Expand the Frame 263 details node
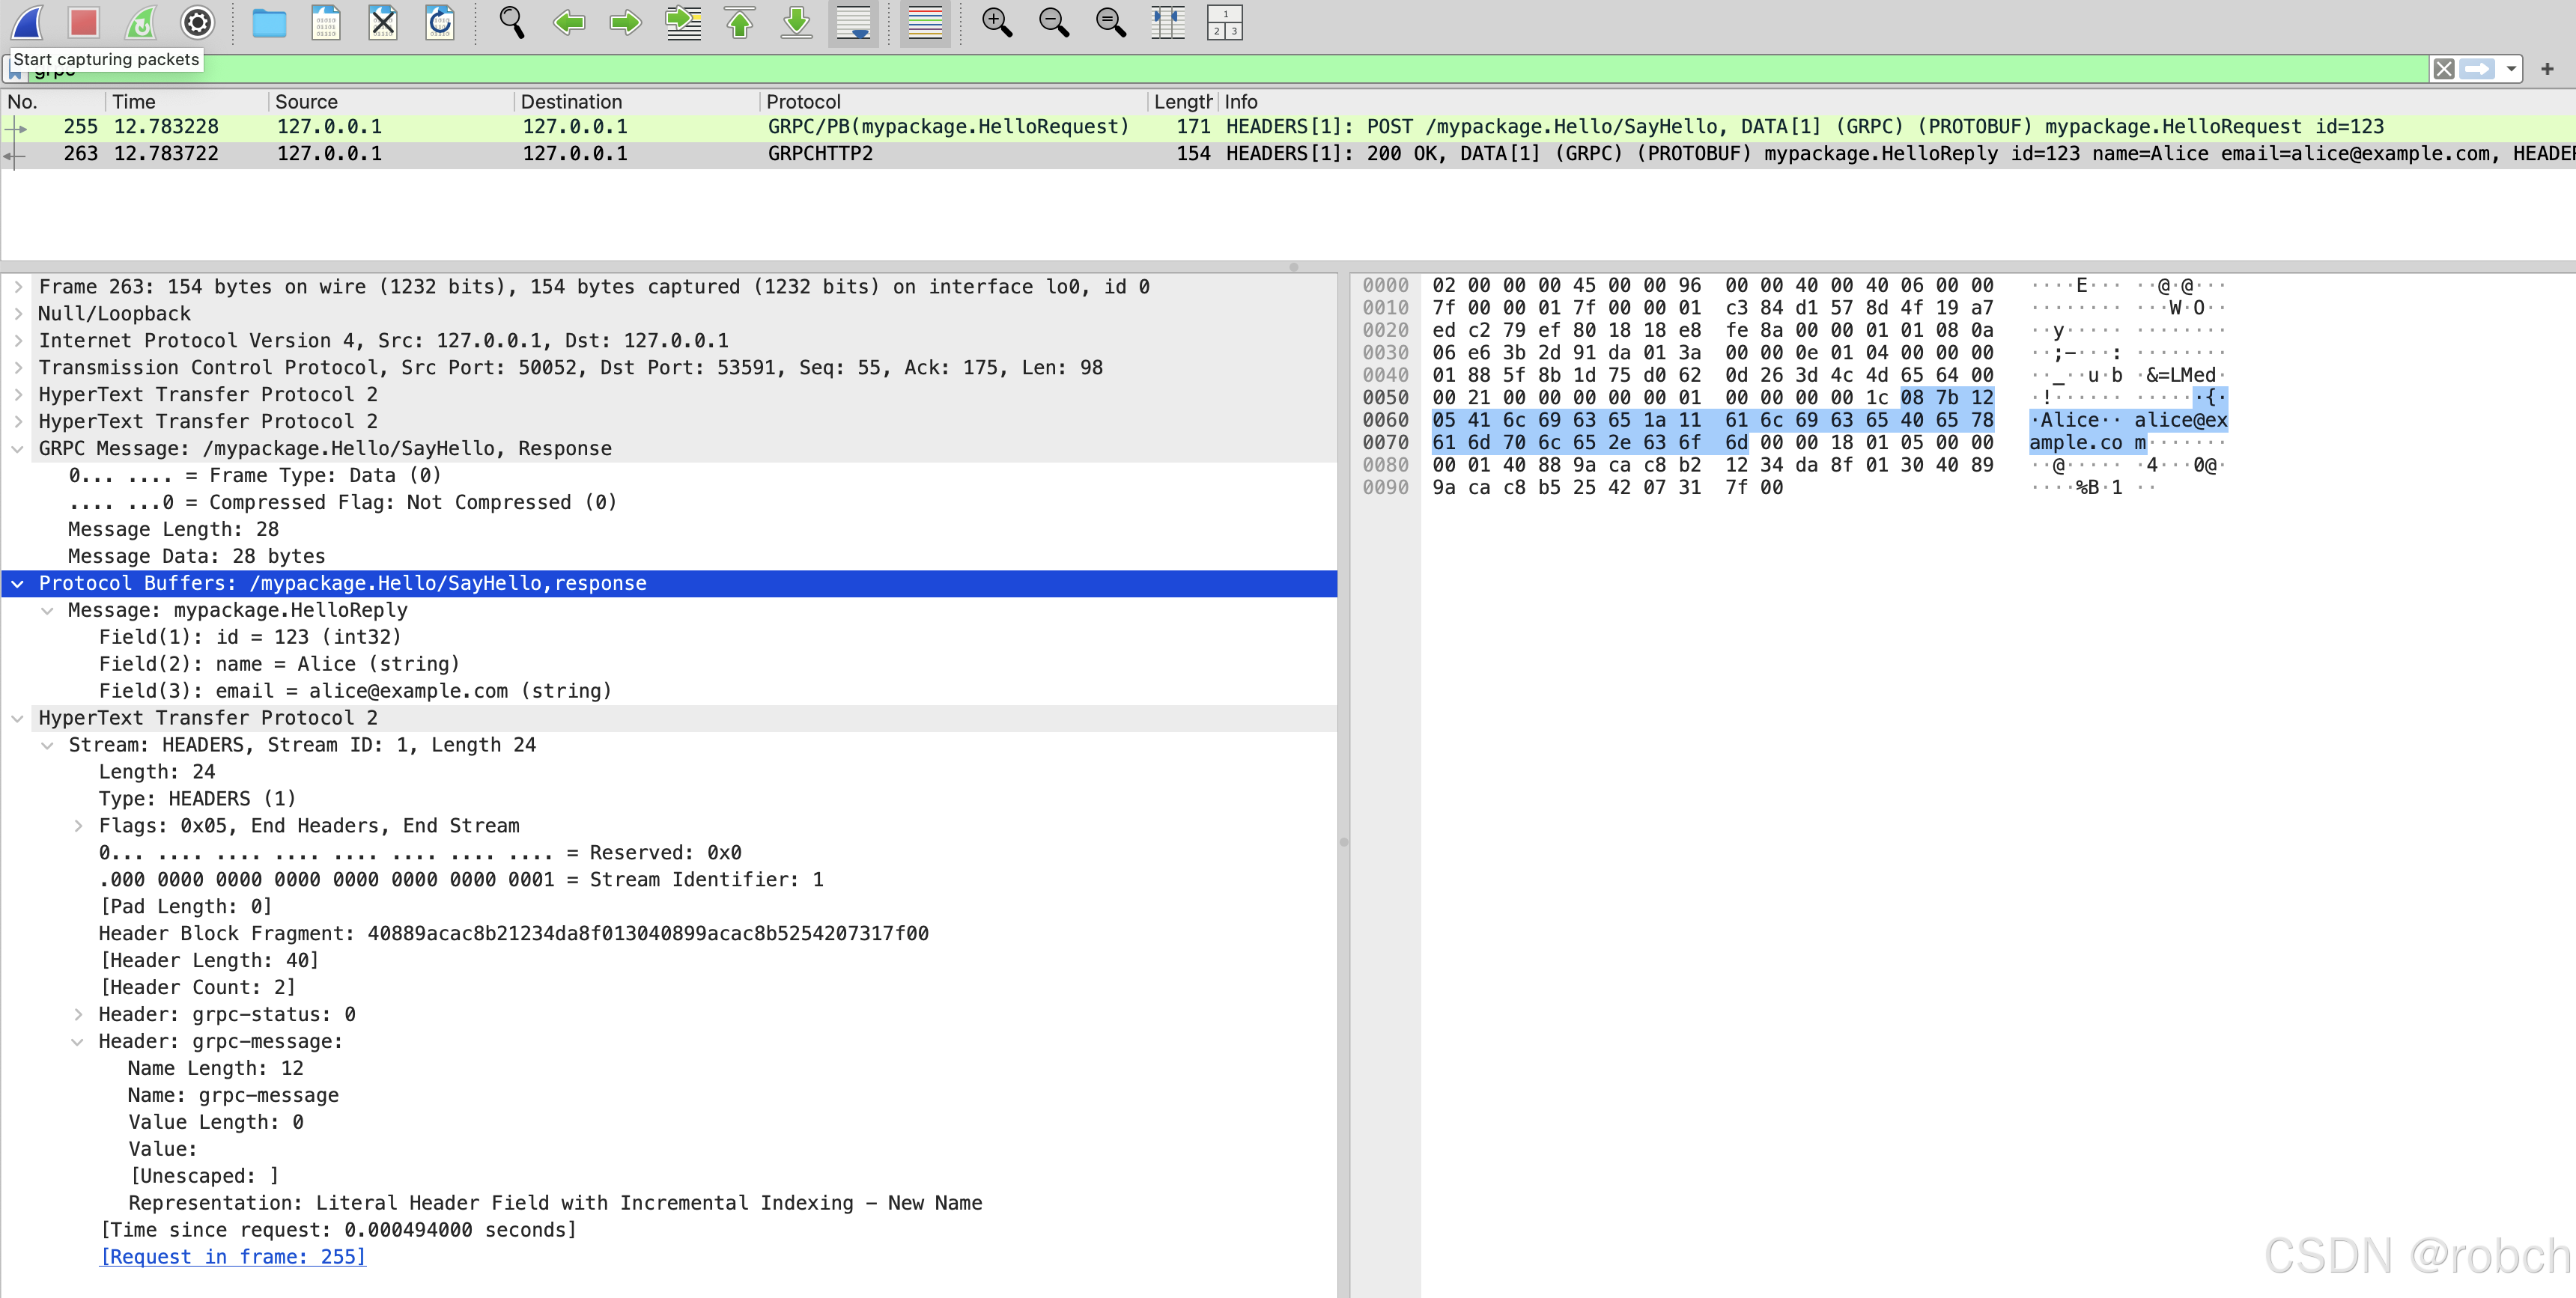2576x1298 pixels. point(18,287)
